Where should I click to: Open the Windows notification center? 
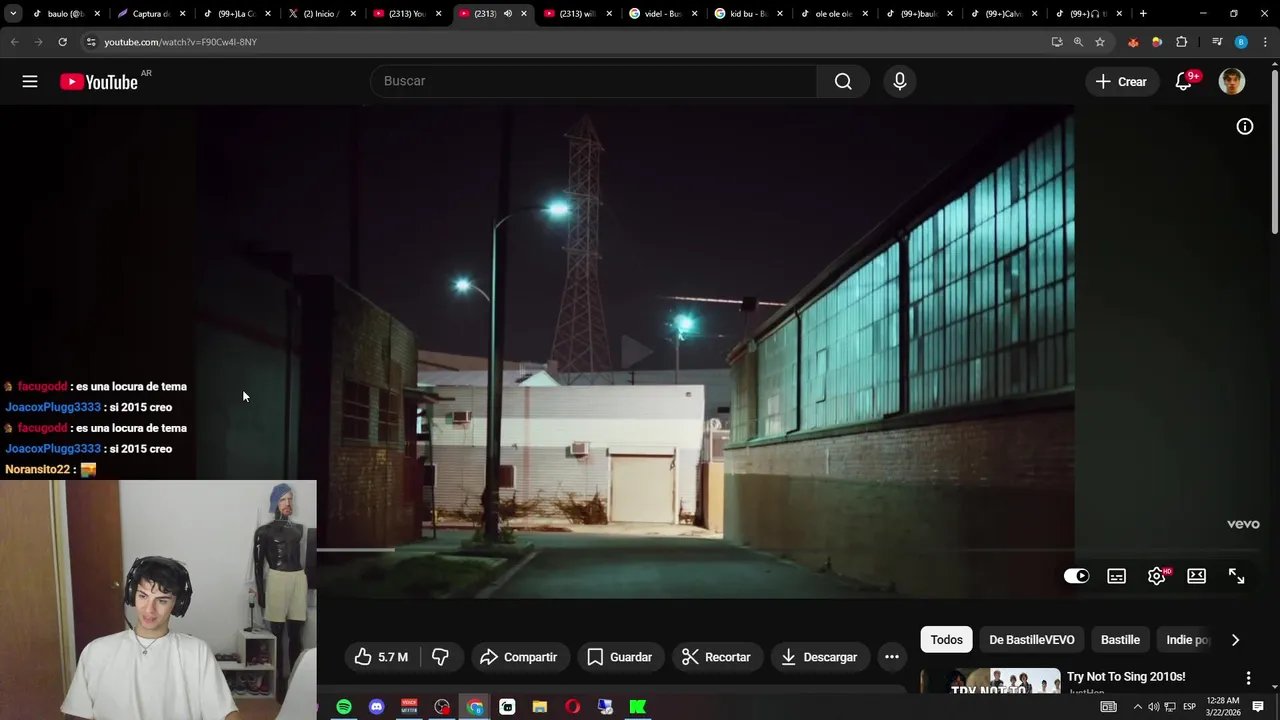1258,707
